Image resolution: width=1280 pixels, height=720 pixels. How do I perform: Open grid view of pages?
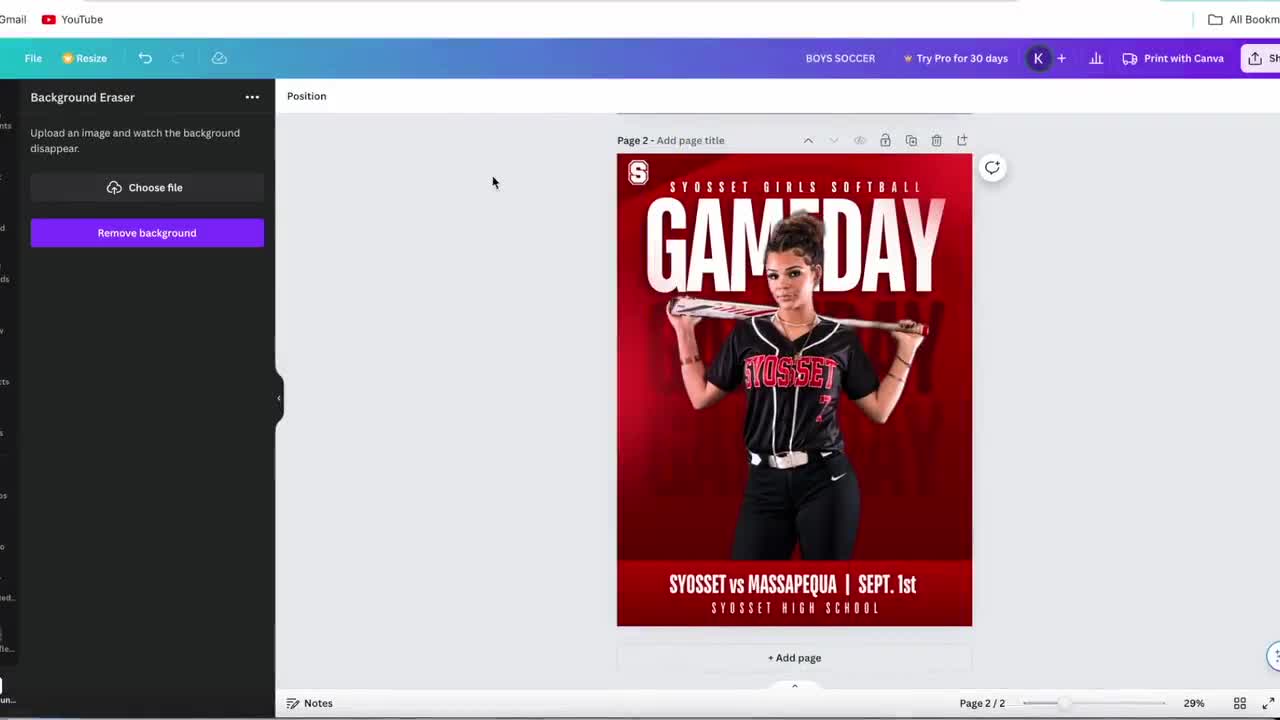point(1240,703)
